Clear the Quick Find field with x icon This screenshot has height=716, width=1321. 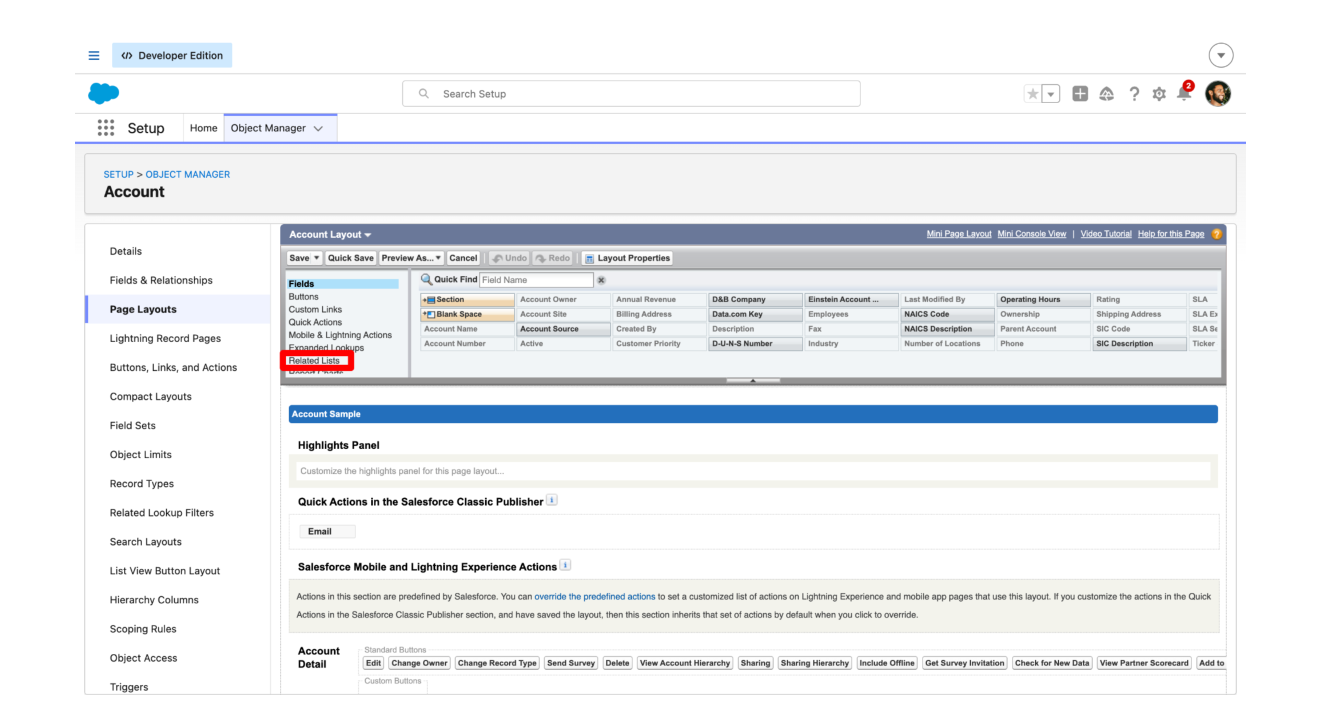coord(601,280)
